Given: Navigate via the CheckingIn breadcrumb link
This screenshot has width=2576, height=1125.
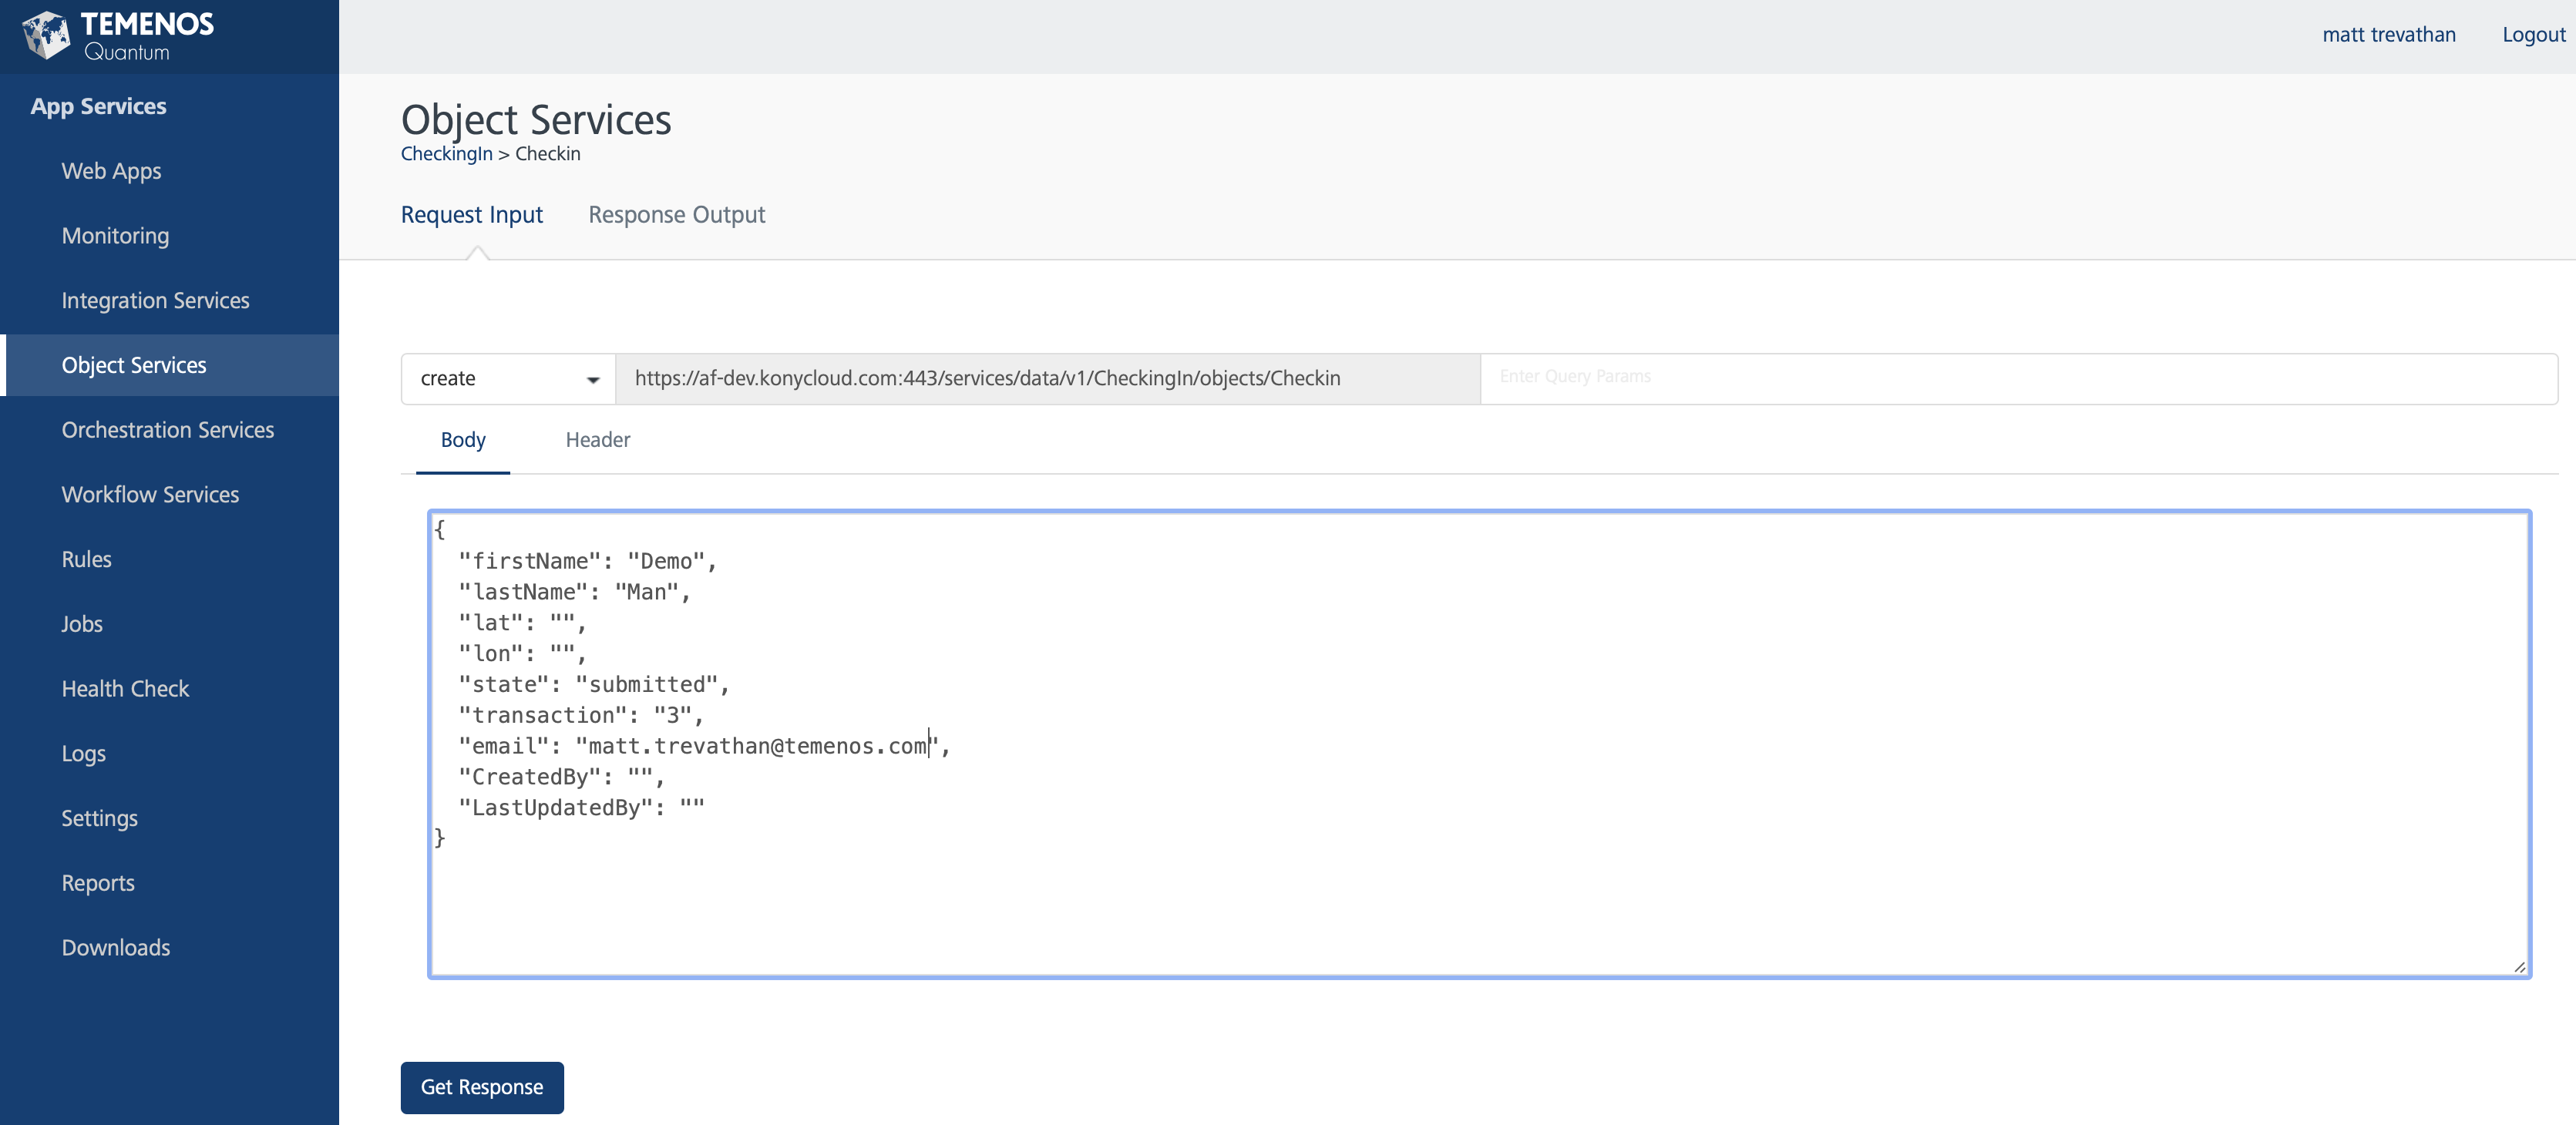Looking at the screenshot, I should tap(446, 153).
